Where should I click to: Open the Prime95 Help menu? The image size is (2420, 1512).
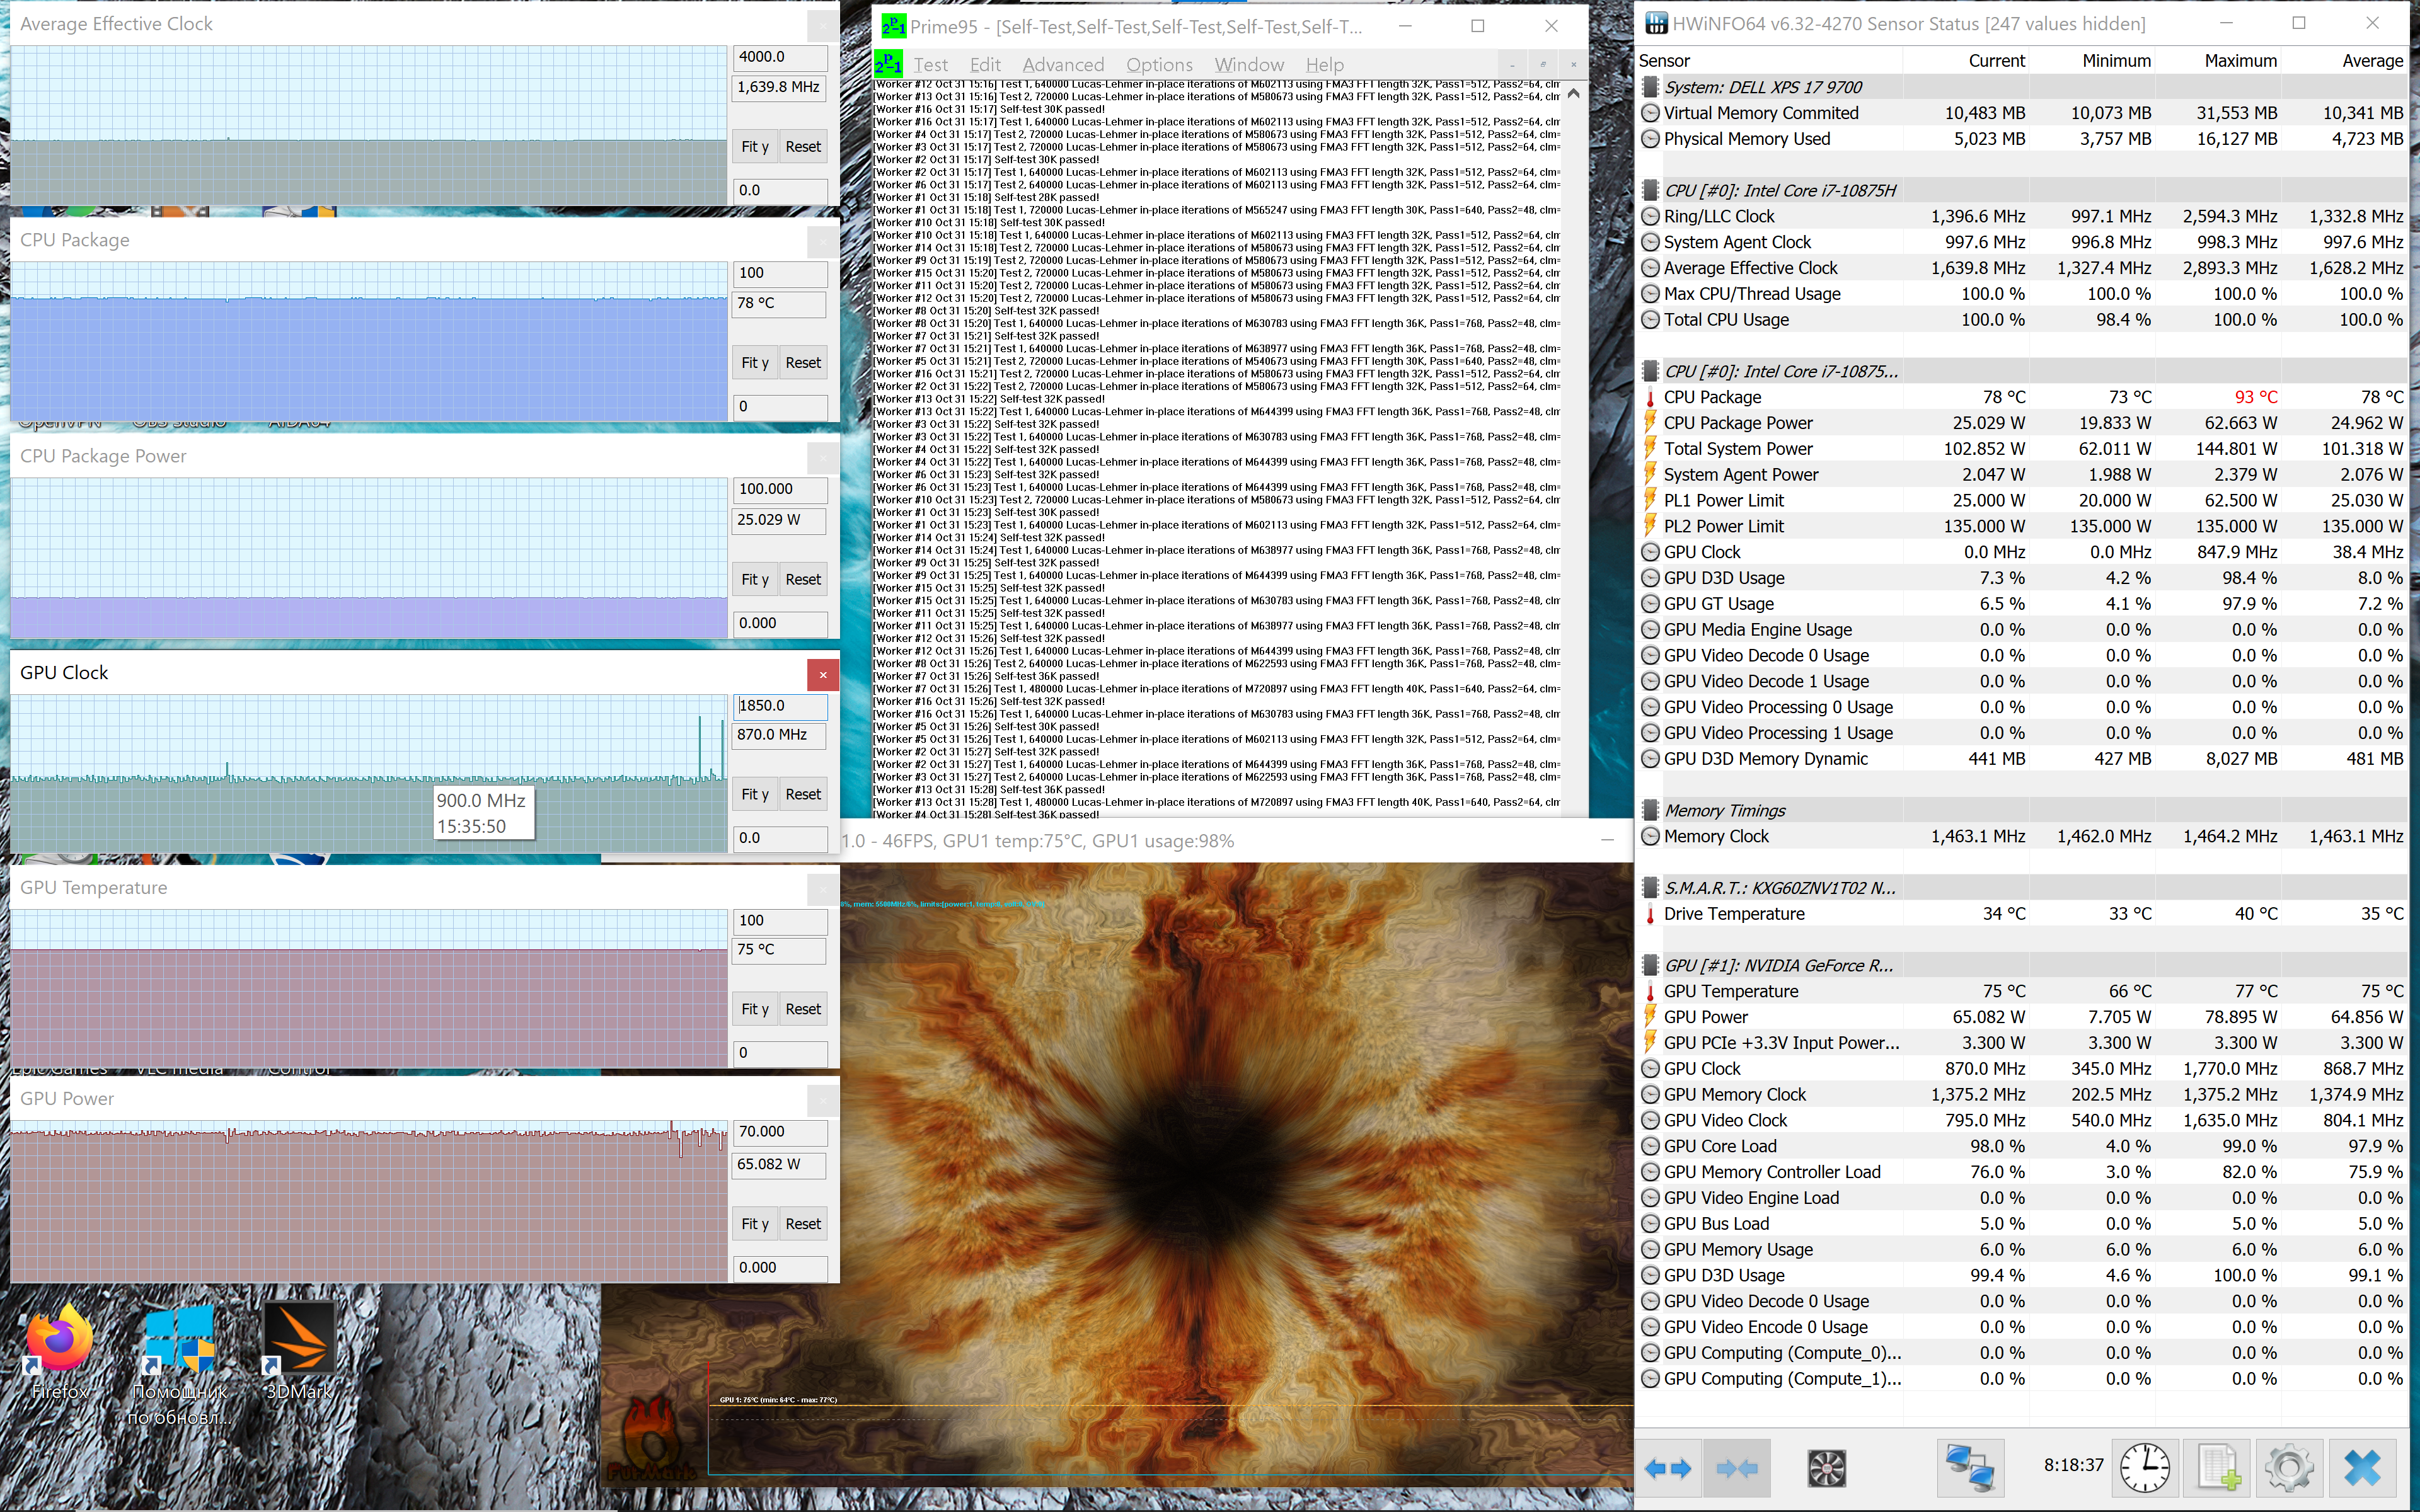[x=1324, y=65]
